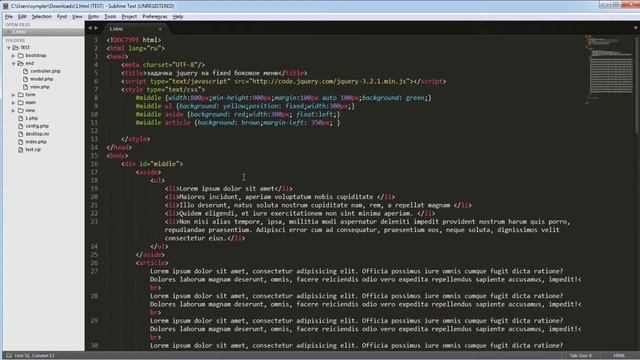This screenshot has height=360, width=640.
Task: Open config.php from the sidebar
Action: [x=37, y=126]
